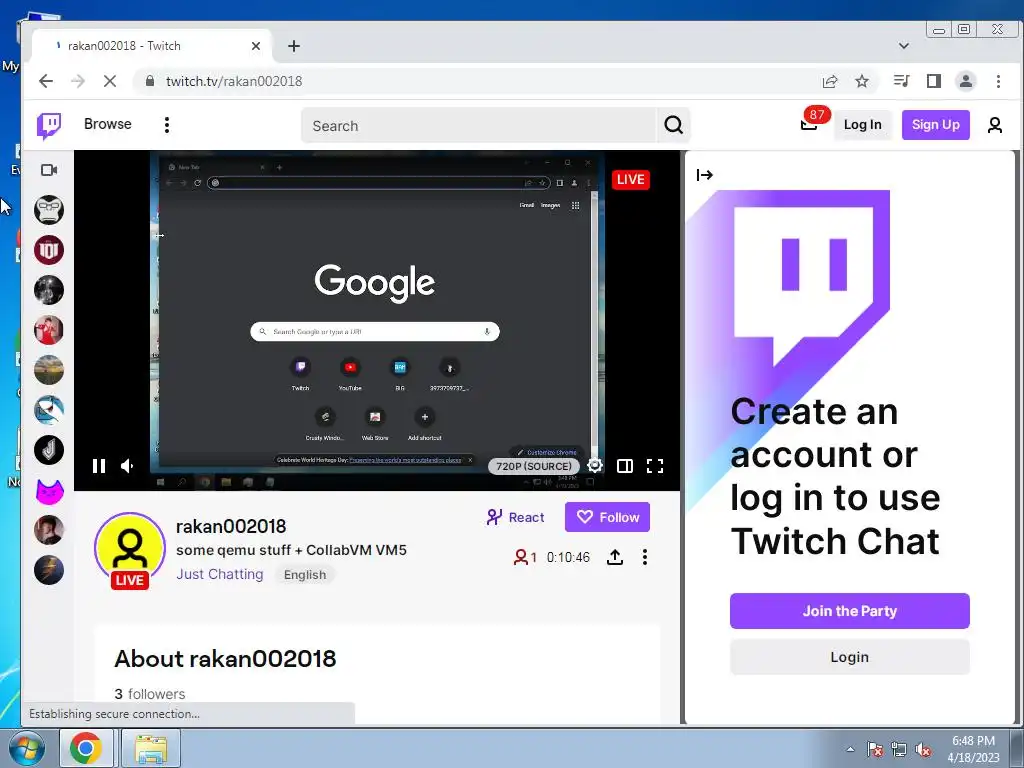The image size is (1024, 768).
Task: Mute the stream volume
Action: 128,466
